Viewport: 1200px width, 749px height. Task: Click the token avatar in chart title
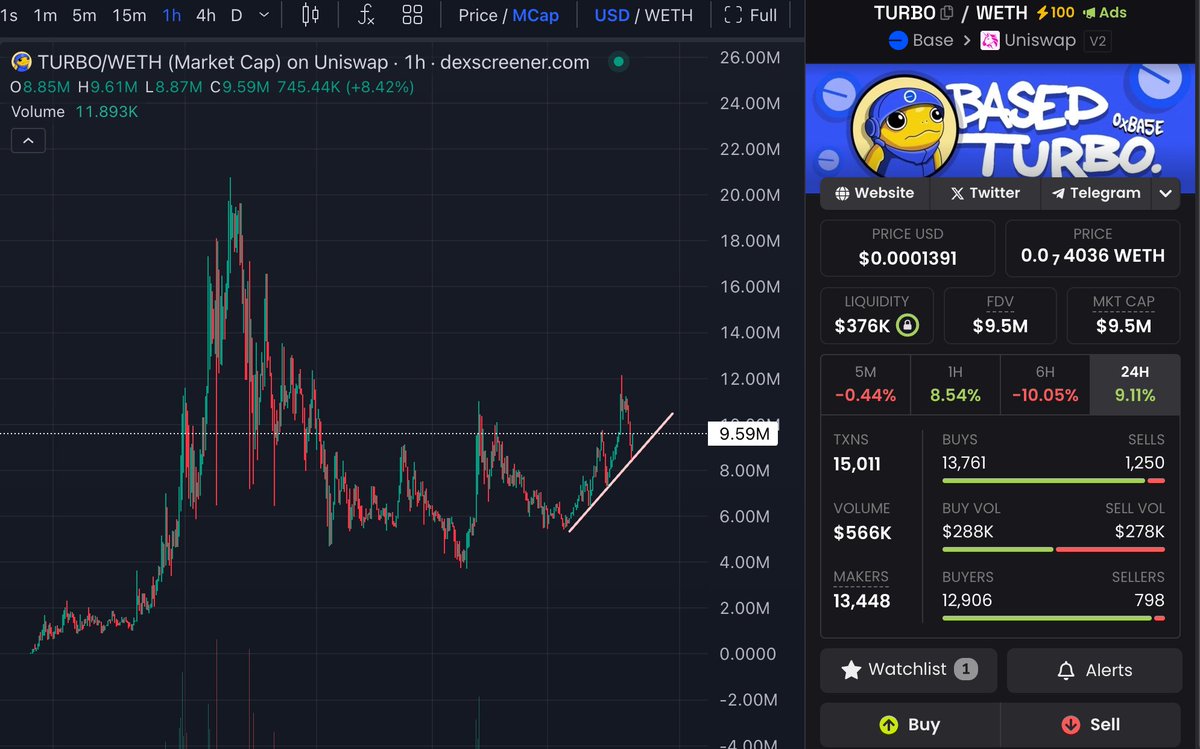click(x=21, y=62)
